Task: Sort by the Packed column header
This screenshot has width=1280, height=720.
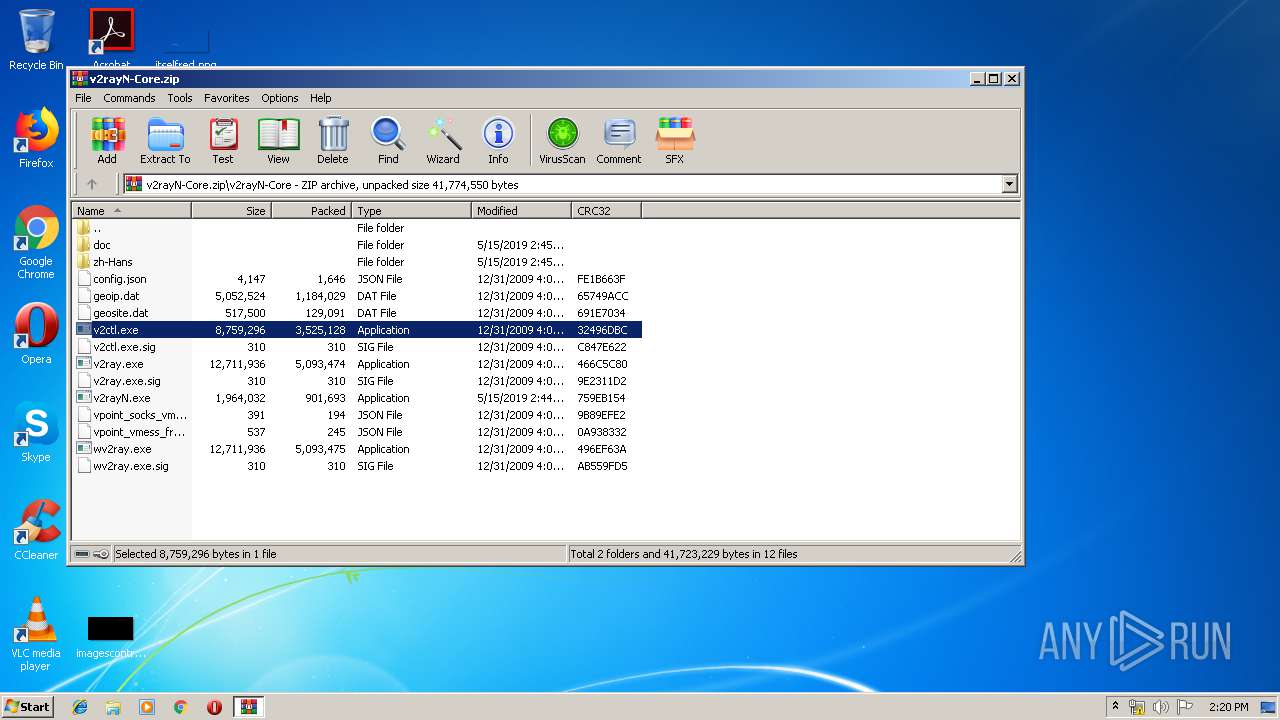Action: [311, 210]
